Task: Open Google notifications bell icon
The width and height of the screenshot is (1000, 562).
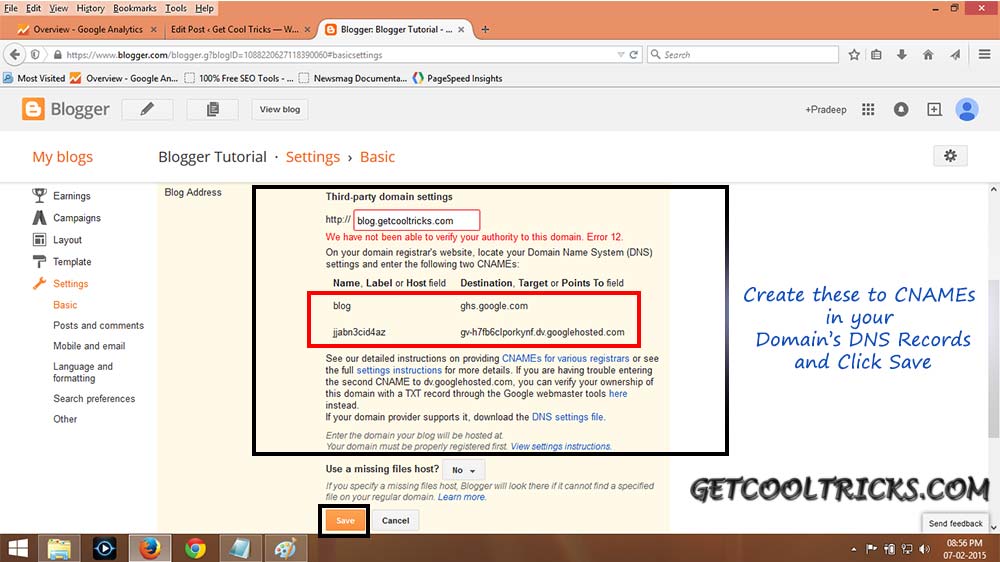Action: [901, 109]
